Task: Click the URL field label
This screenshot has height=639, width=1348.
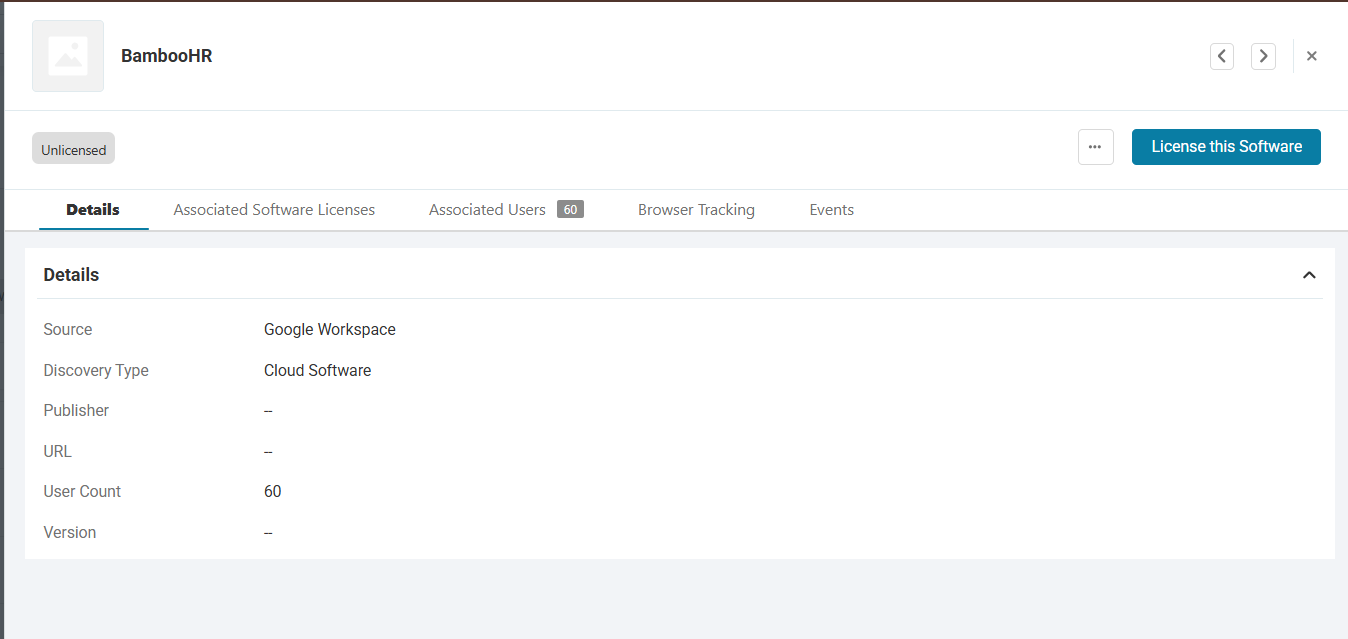Action: pos(58,451)
